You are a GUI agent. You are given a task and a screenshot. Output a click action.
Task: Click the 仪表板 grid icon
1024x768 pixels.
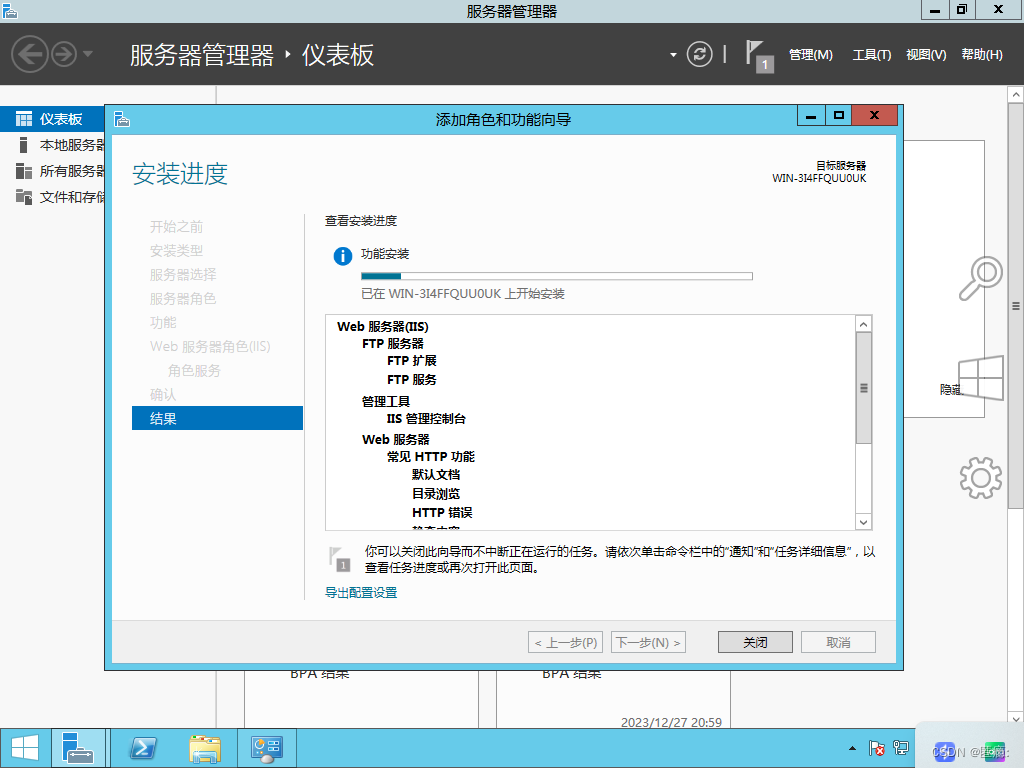(x=24, y=119)
